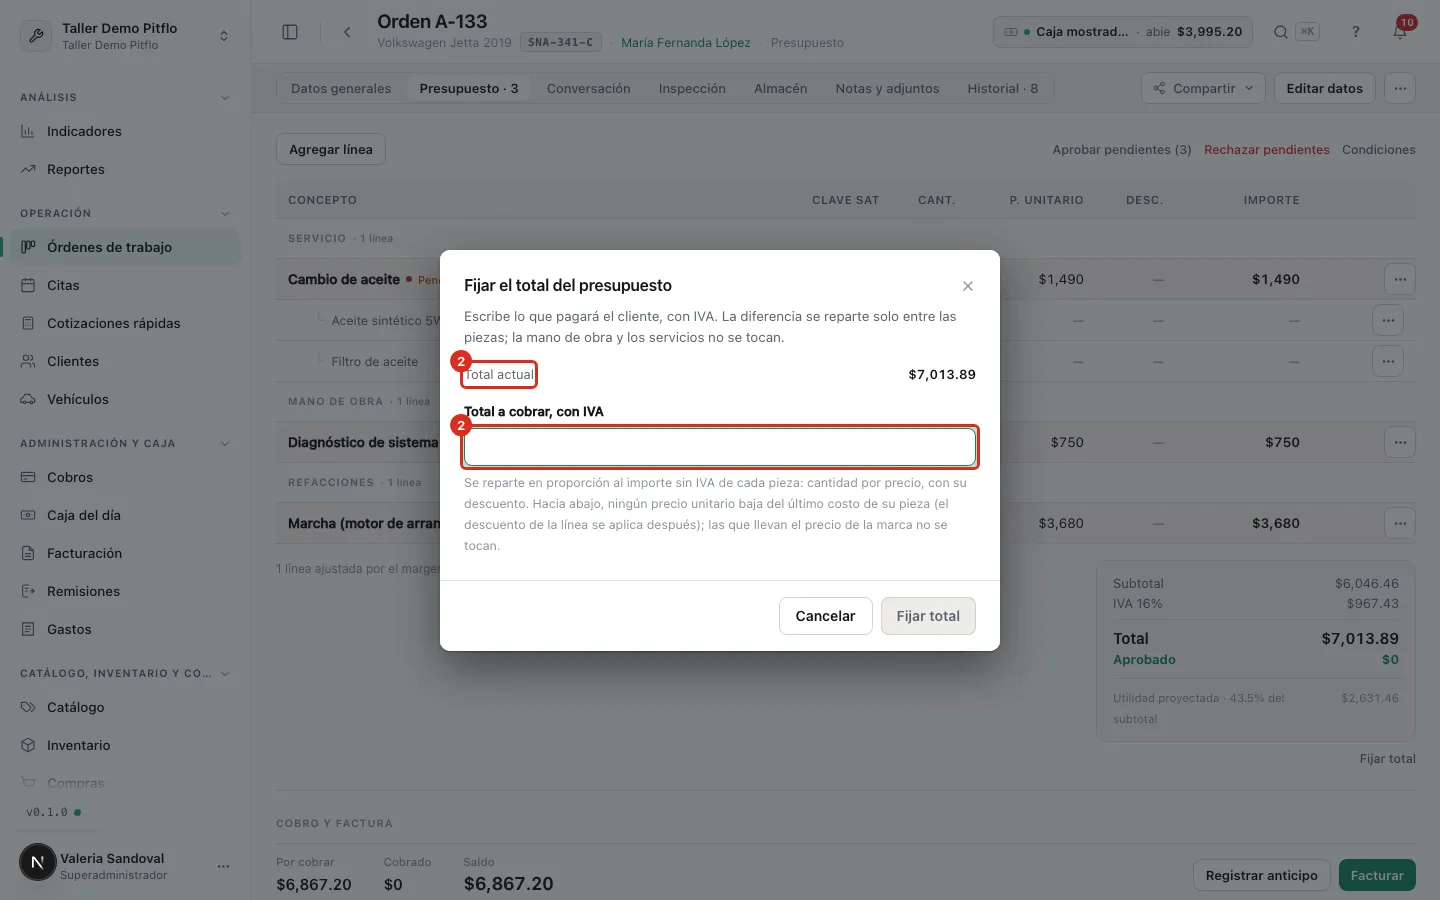Open row menu for Cambio de aceite
Image resolution: width=1440 pixels, height=900 pixels.
click(1400, 279)
